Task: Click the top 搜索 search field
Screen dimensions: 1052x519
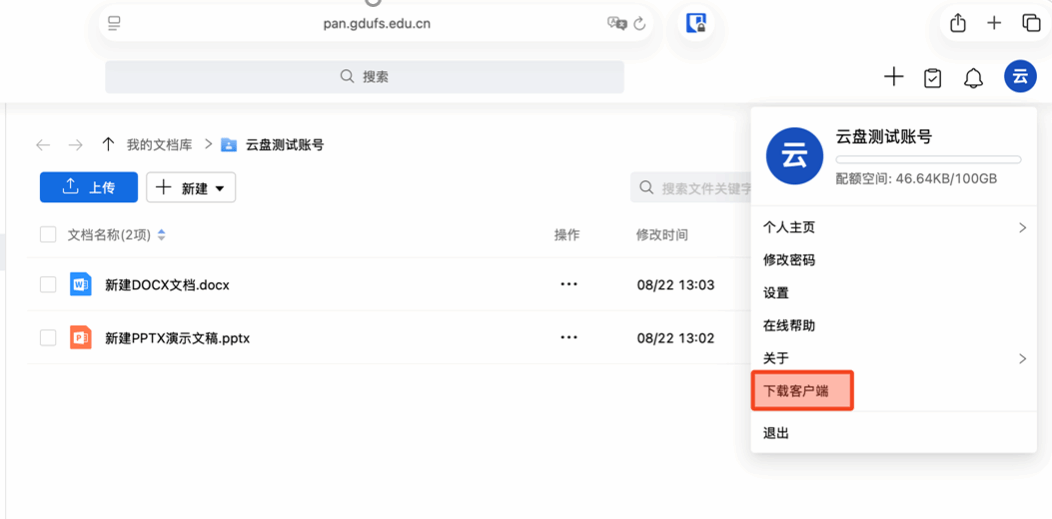Action: (364, 77)
